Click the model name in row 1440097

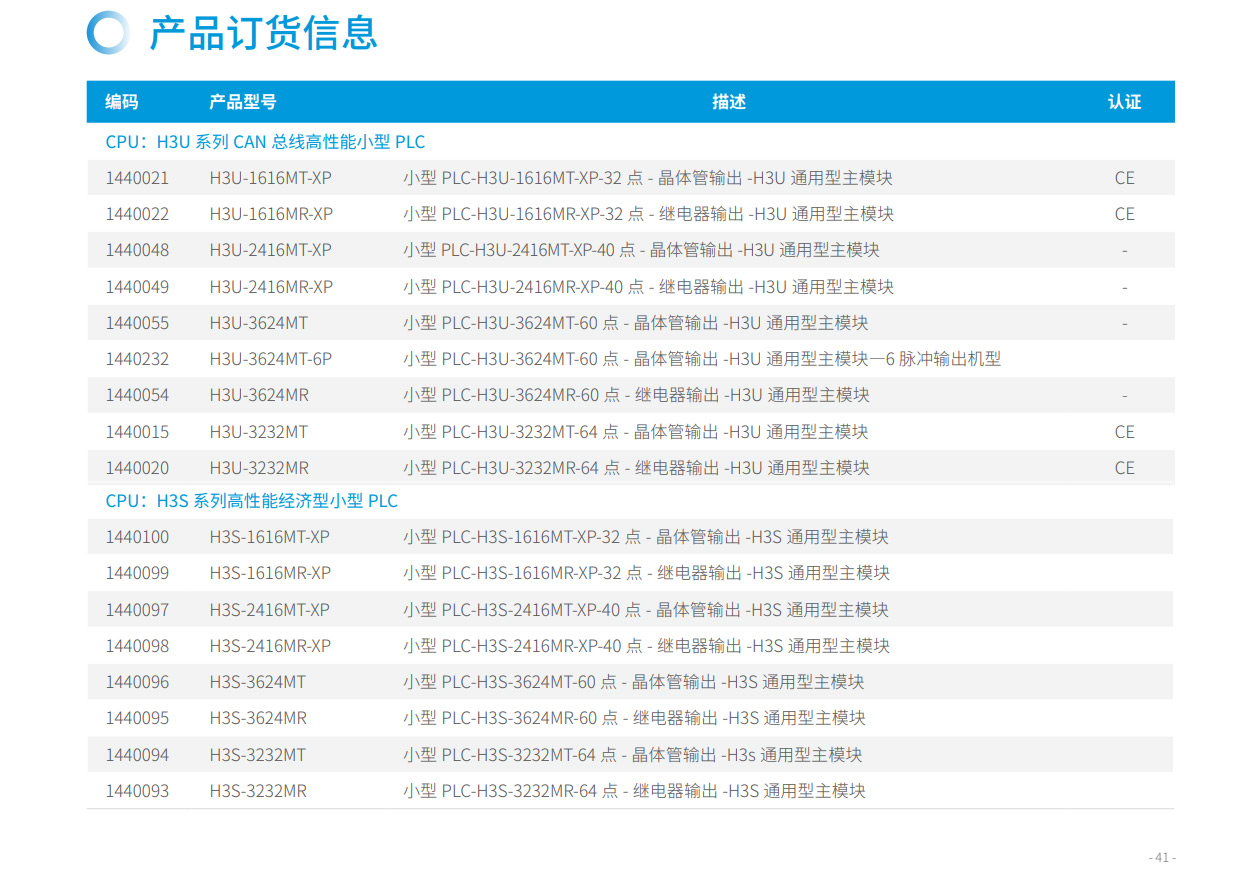(x=269, y=610)
